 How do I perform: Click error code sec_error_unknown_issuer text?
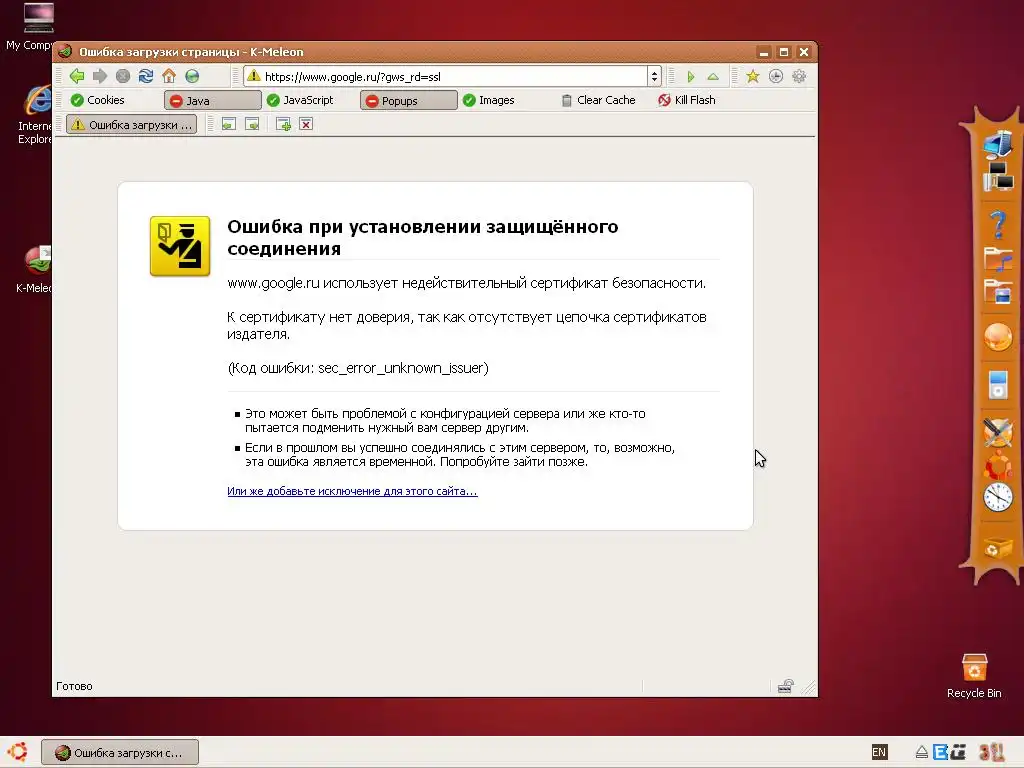point(401,368)
